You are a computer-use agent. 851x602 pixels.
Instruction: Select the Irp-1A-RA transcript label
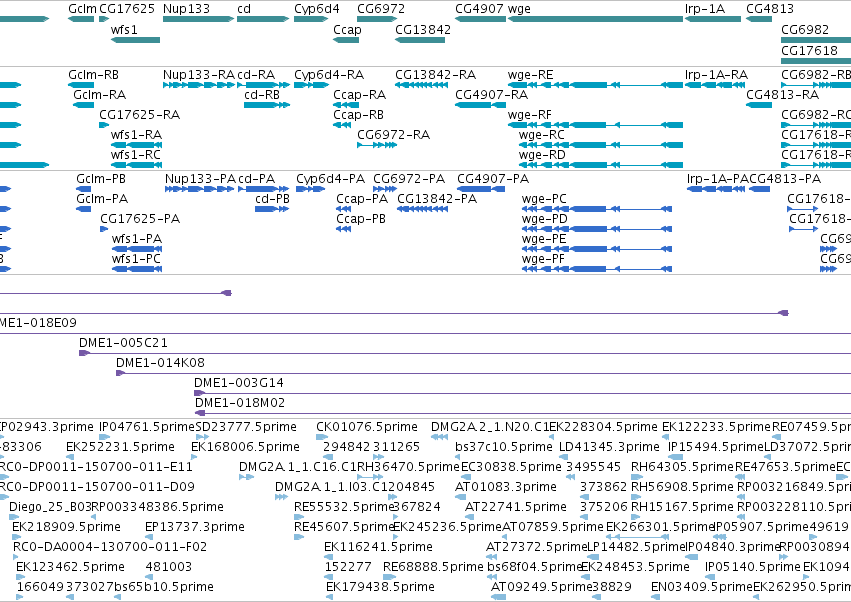[716, 74]
